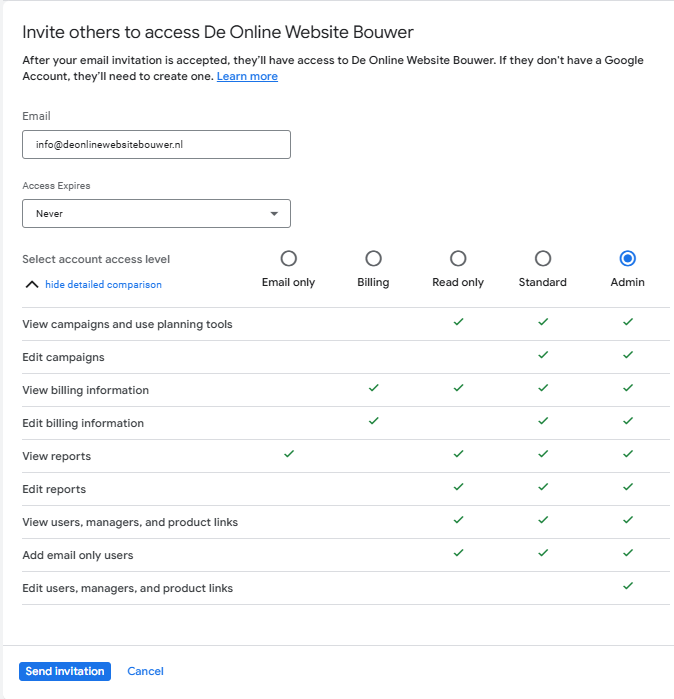Focus the Email input field
Viewport: 674px width, 699px height.
coord(156,144)
